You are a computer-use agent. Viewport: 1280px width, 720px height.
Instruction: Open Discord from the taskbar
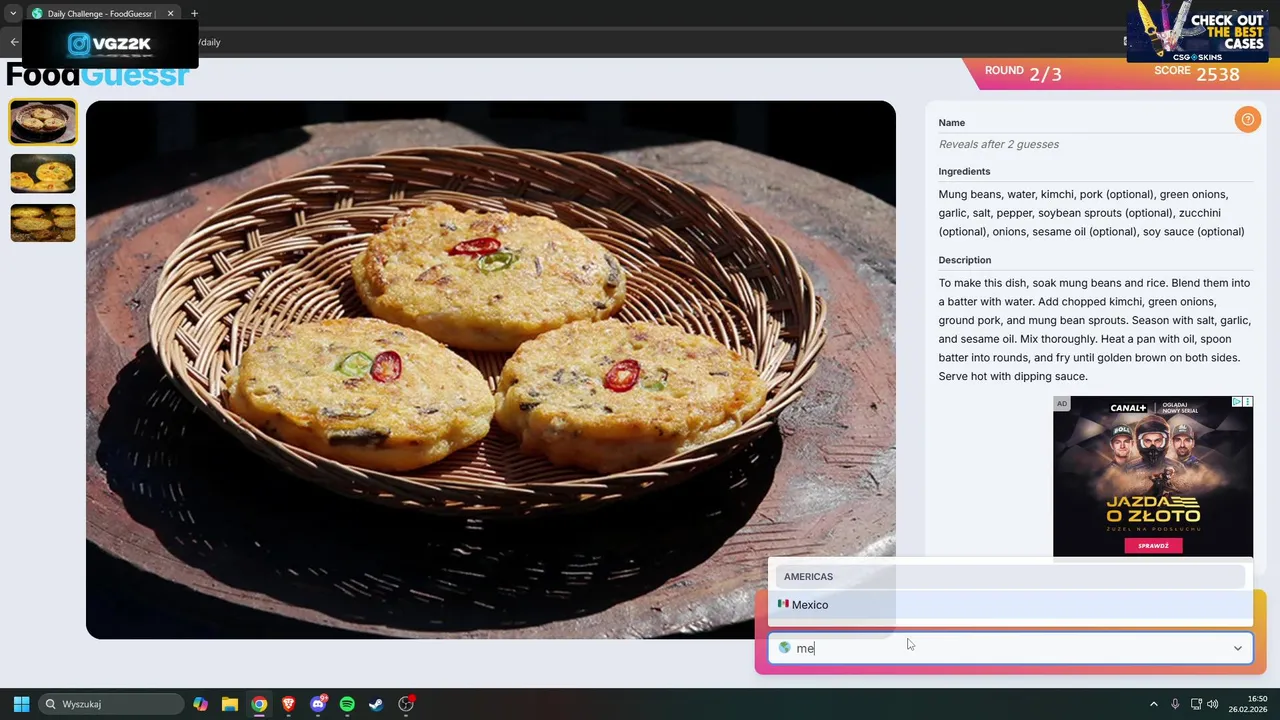click(x=318, y=704)
